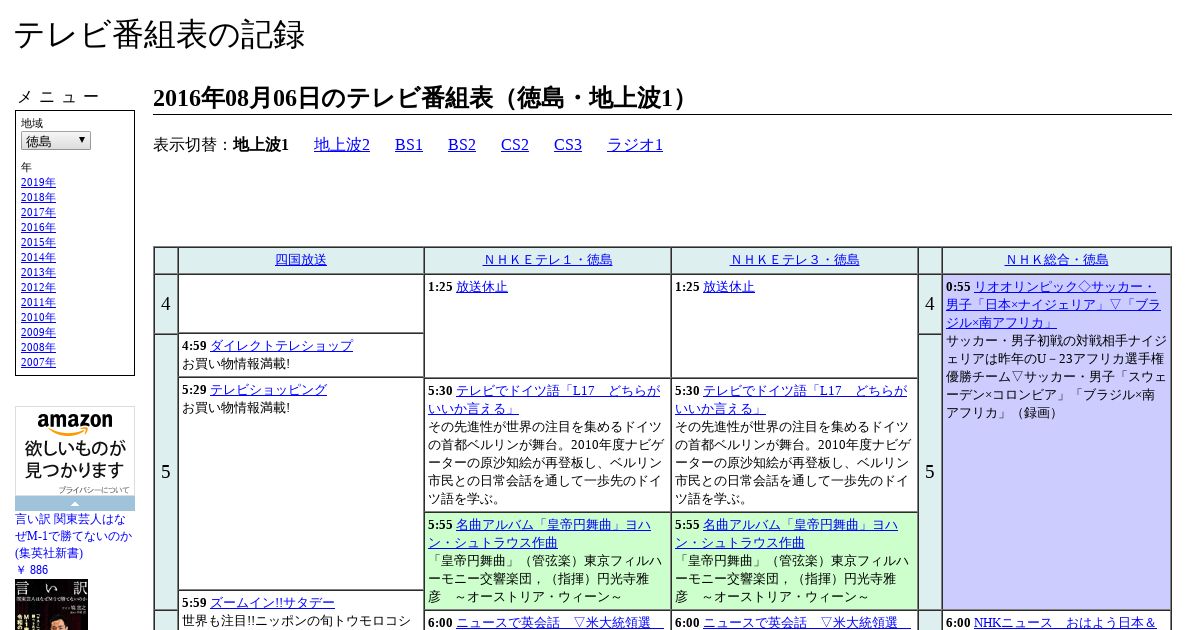Open the 言い訳 関東芸人 book link
This screenshot has width=1200, height=630.
(x=73, y=536)
